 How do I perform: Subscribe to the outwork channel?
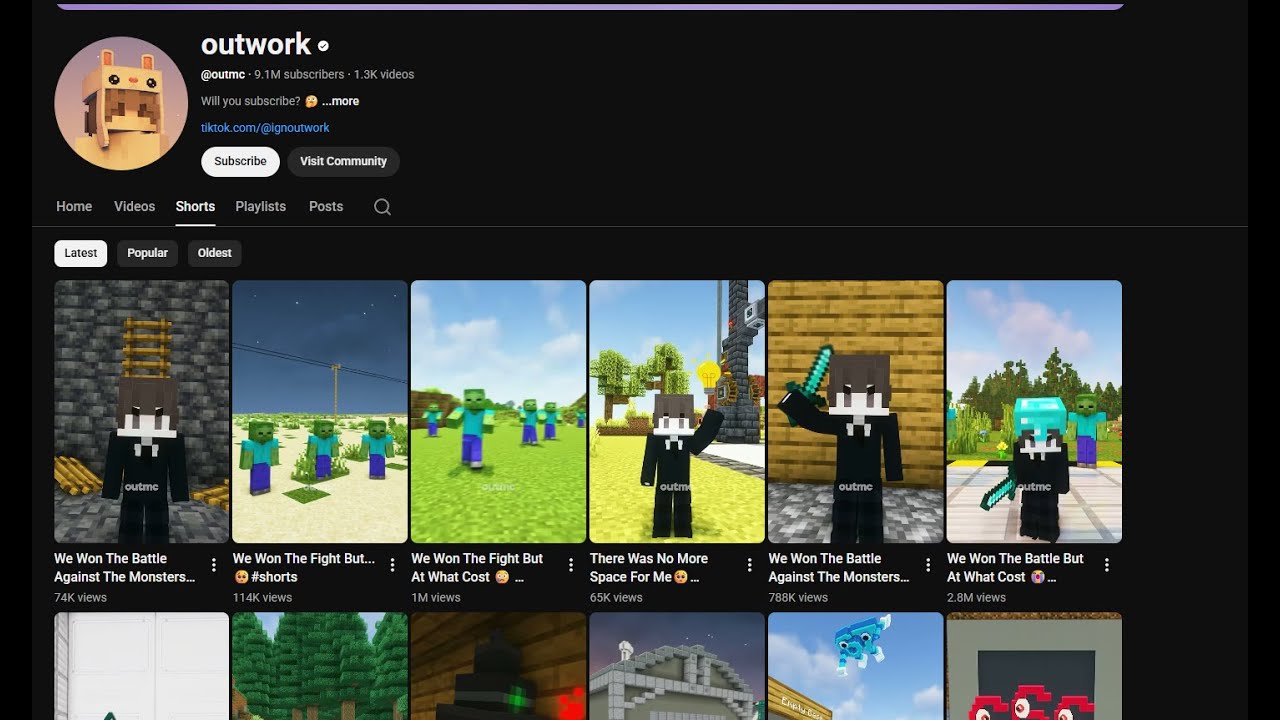(240, 161)
